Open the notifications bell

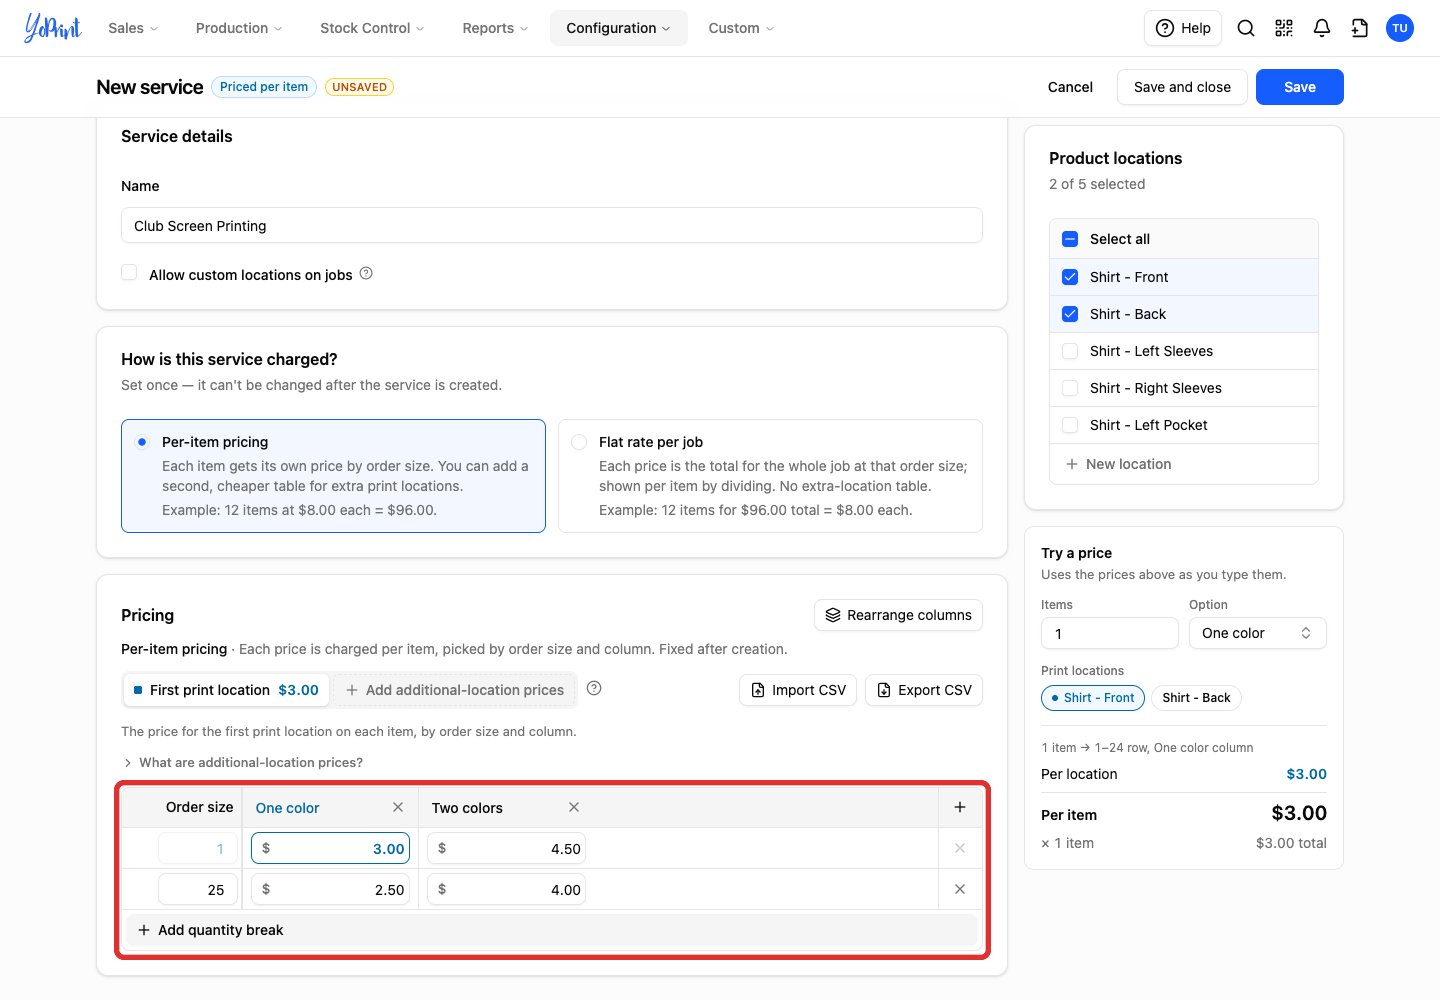click(1322, 28)
